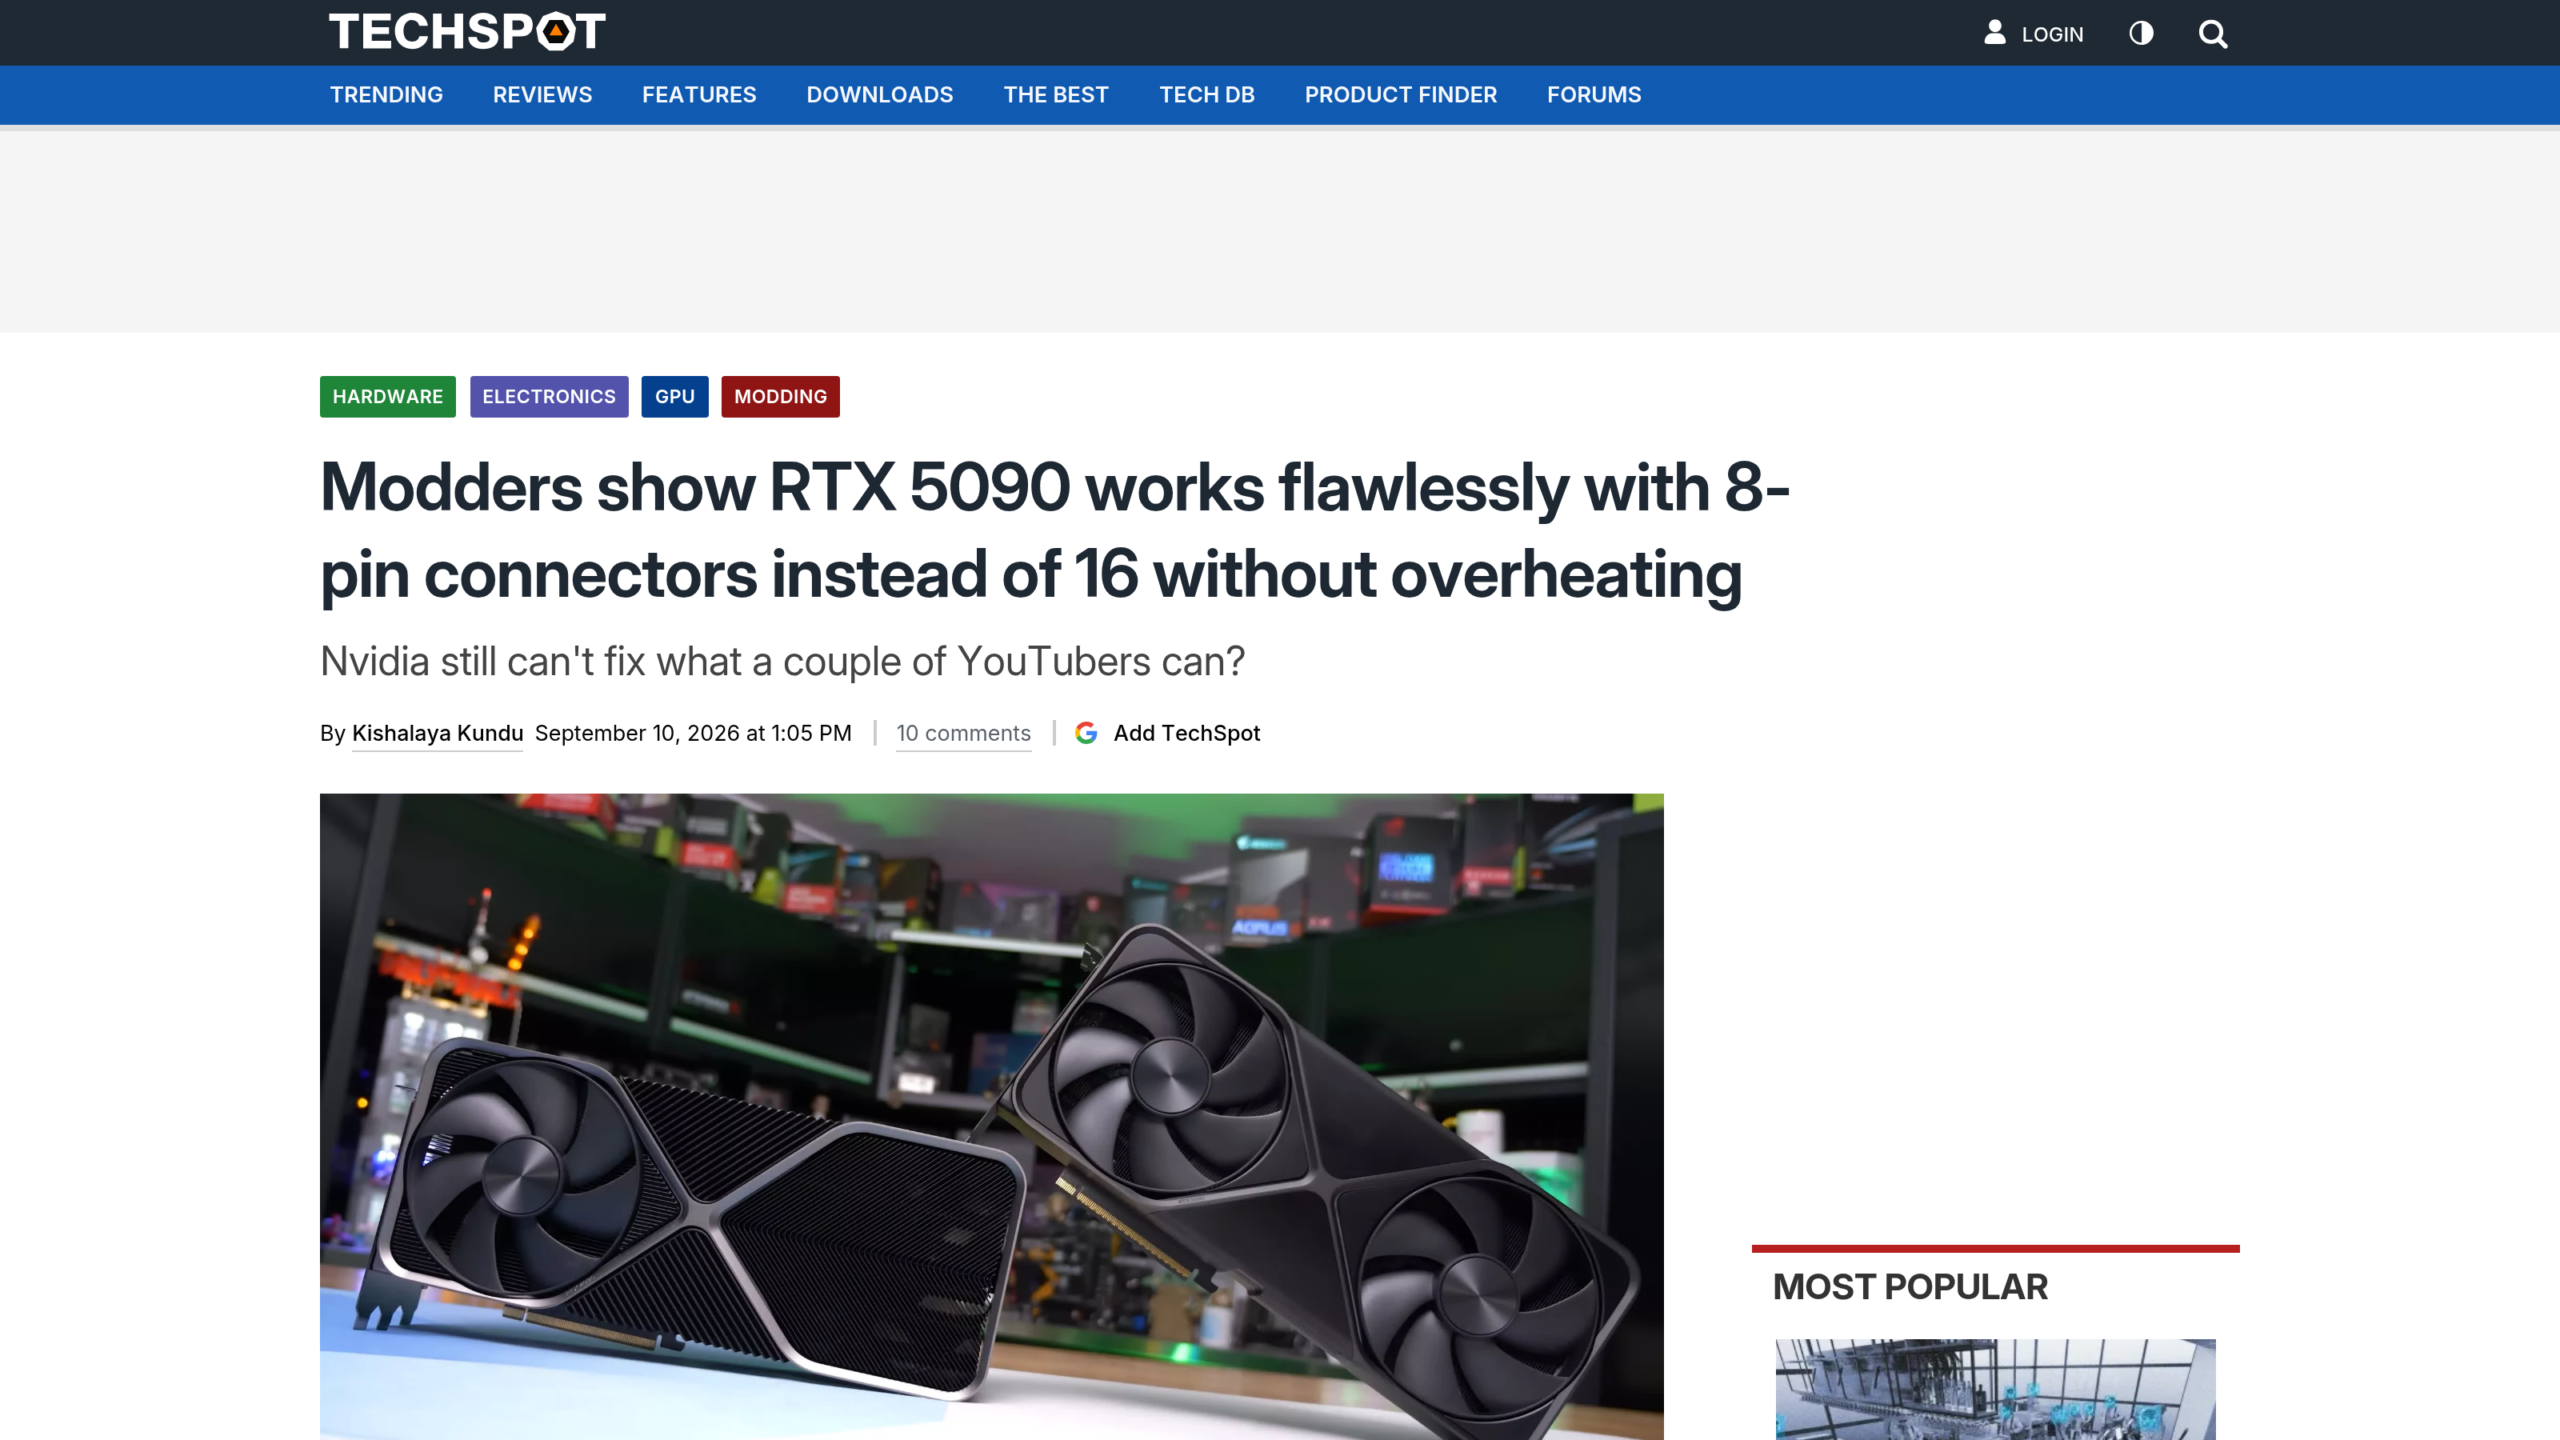
Task: Click the Google G icon
Action: [x=1086, y=733]
